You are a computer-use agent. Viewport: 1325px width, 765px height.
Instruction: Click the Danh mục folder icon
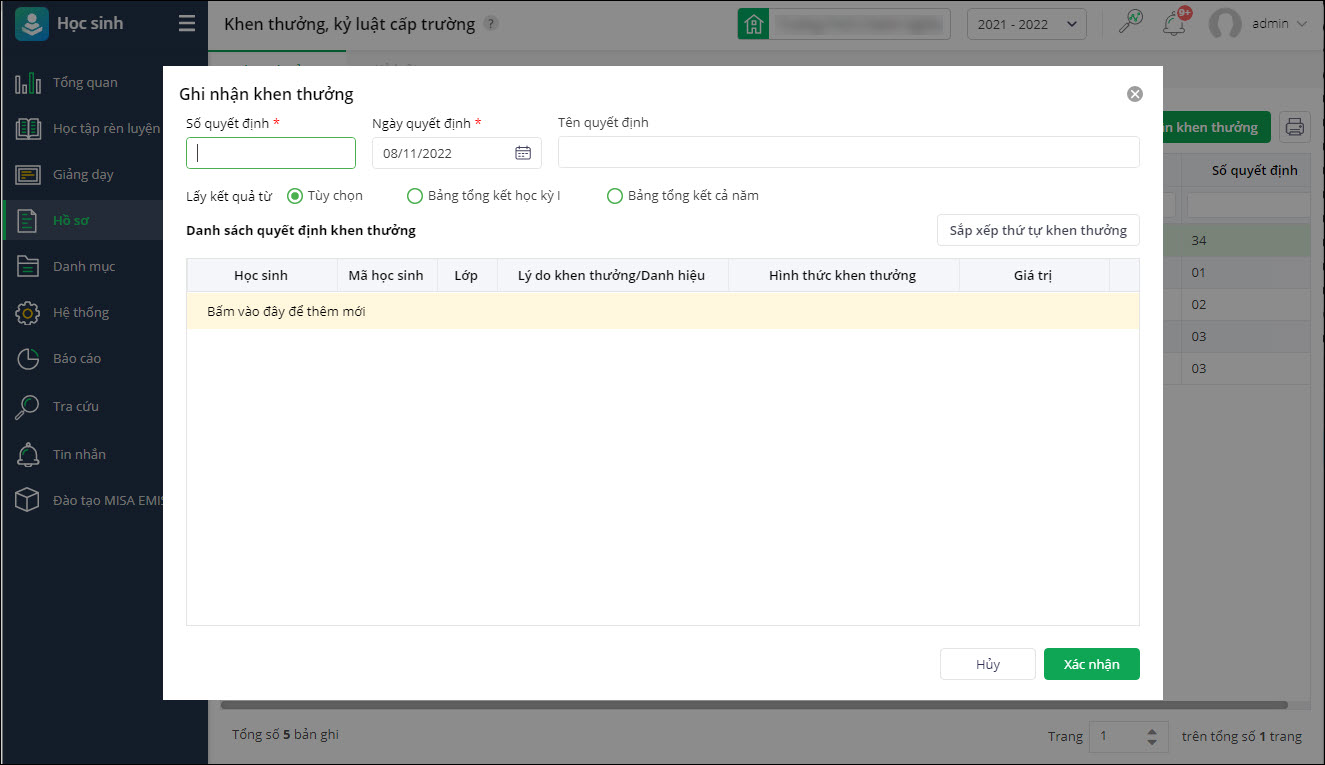(28, 266)
